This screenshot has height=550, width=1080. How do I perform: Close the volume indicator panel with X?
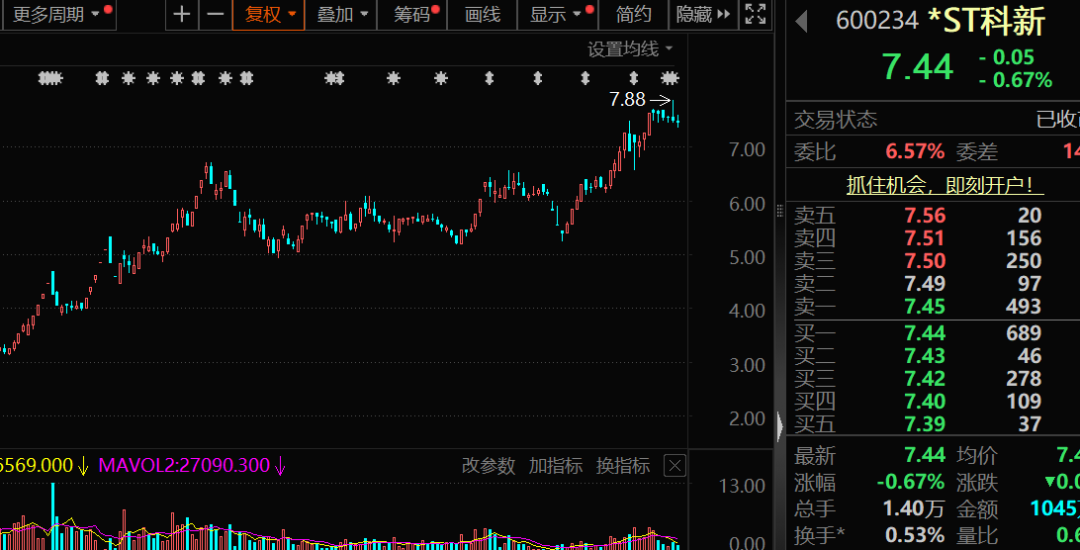[x=676, y=465]
